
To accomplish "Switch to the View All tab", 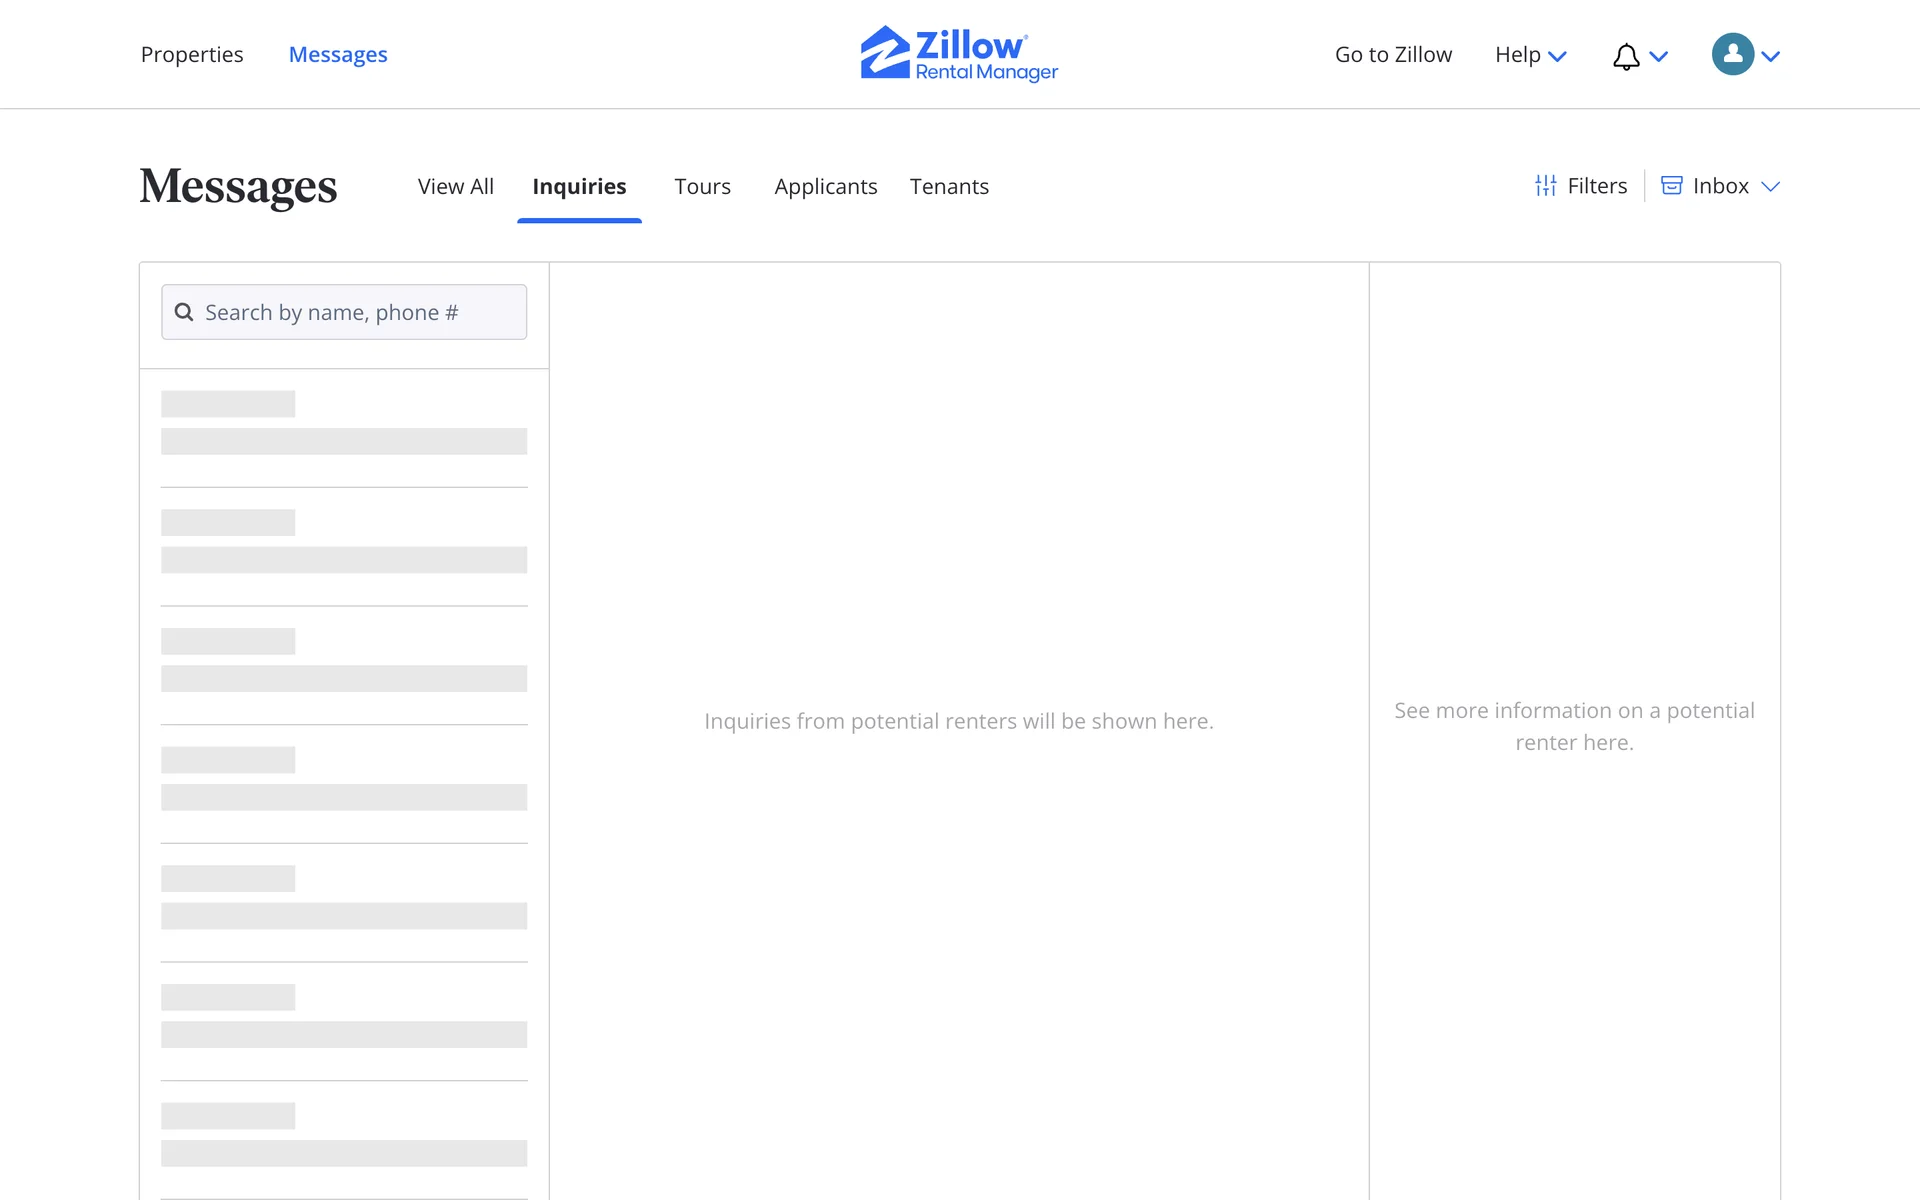I will (x=455, y=187).
